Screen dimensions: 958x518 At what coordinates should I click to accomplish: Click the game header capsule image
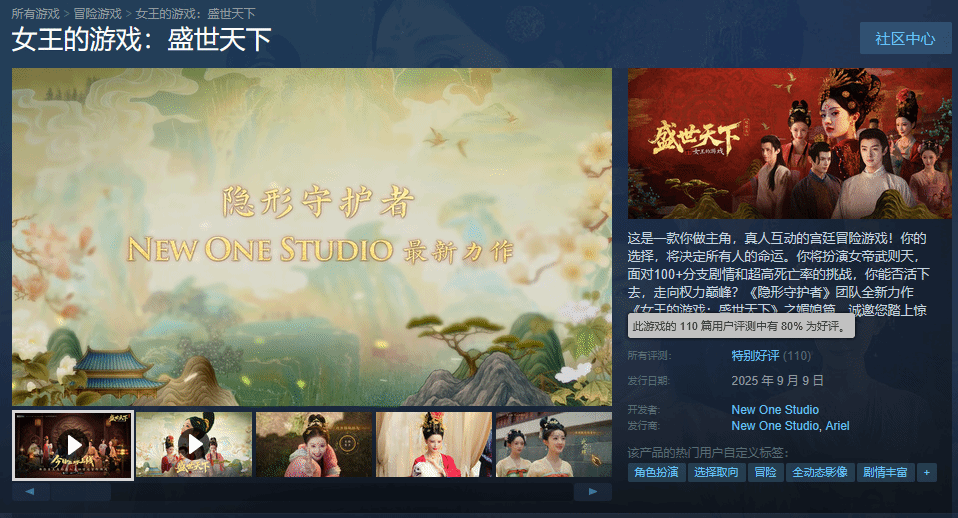point(789,143)
